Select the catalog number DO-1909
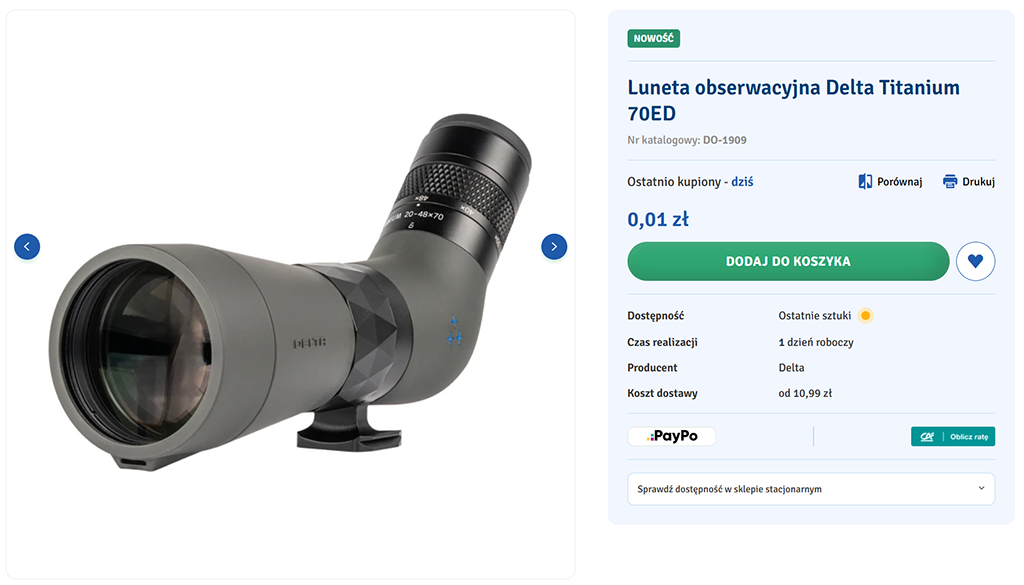The width and height of the screenshot is (1024, 585). click(724, 140)
